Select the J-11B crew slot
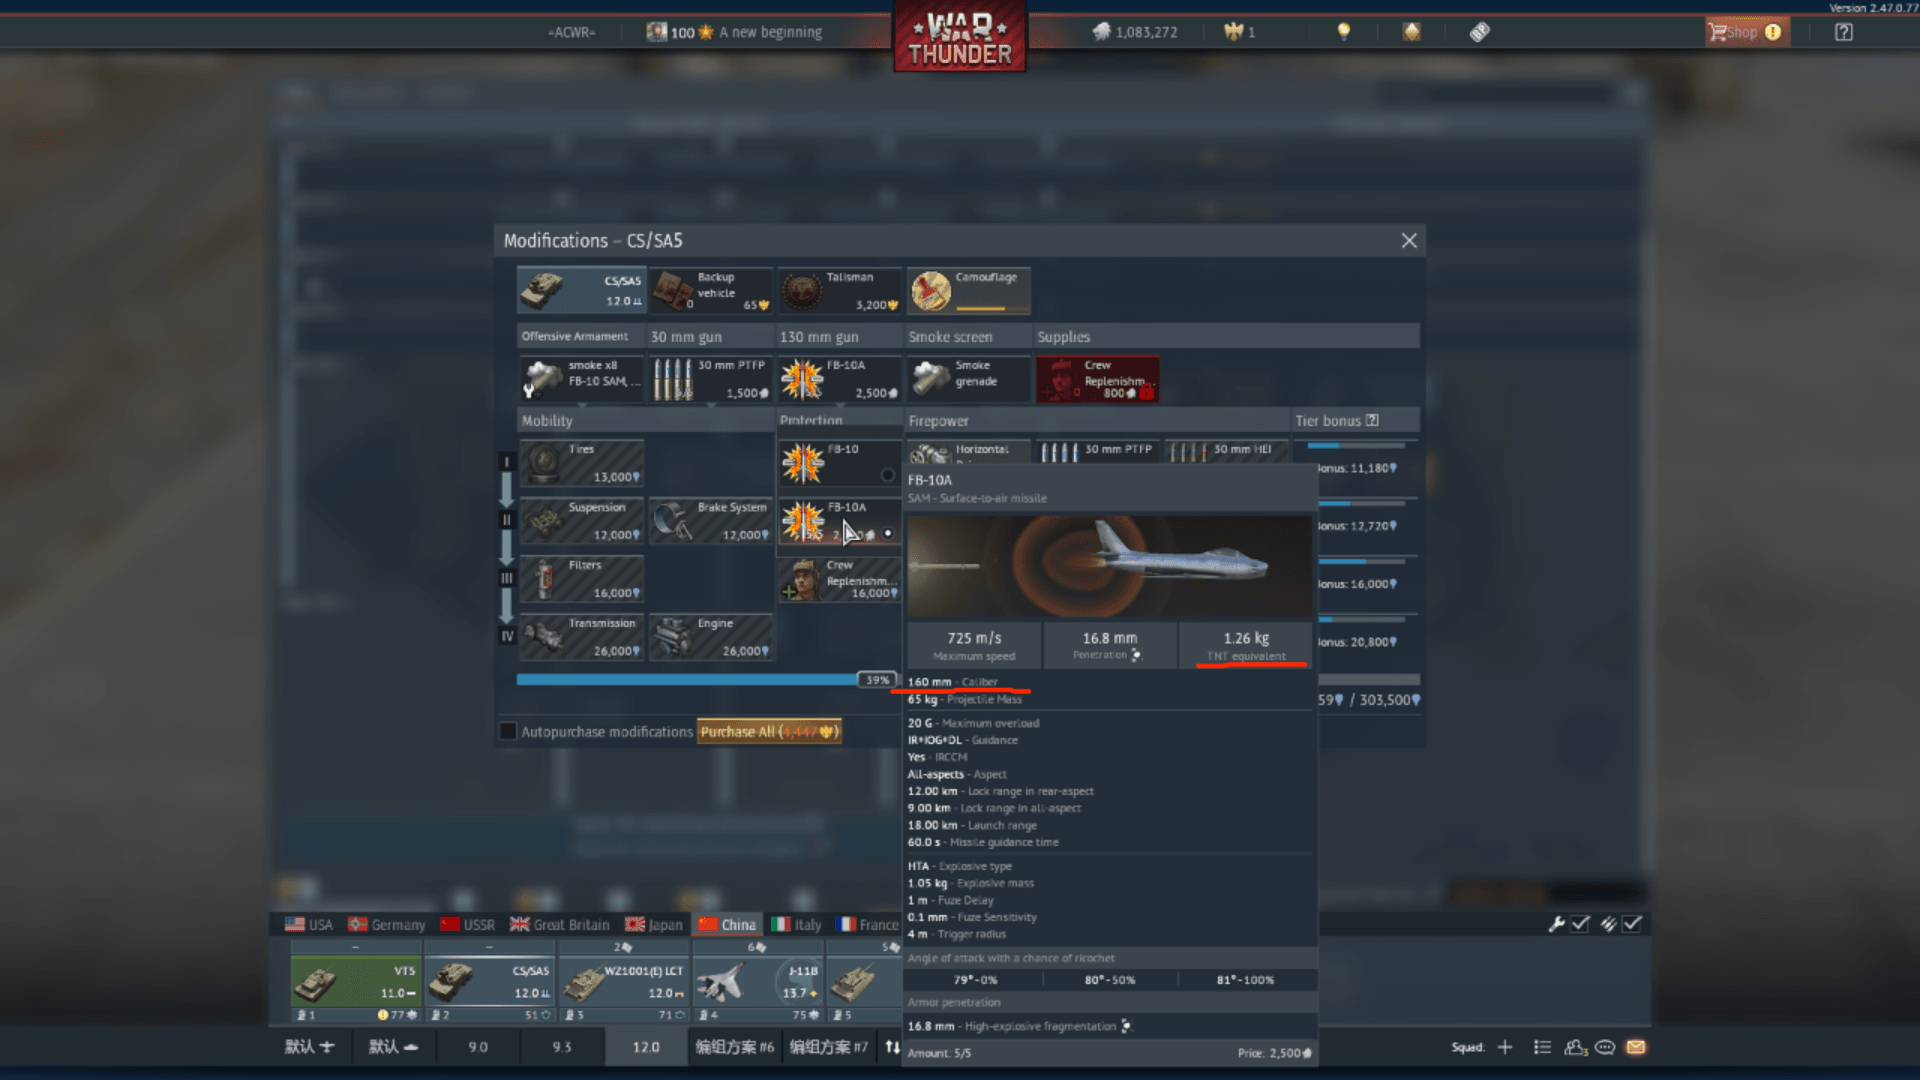1920x1080 pixels. (758, 982)
